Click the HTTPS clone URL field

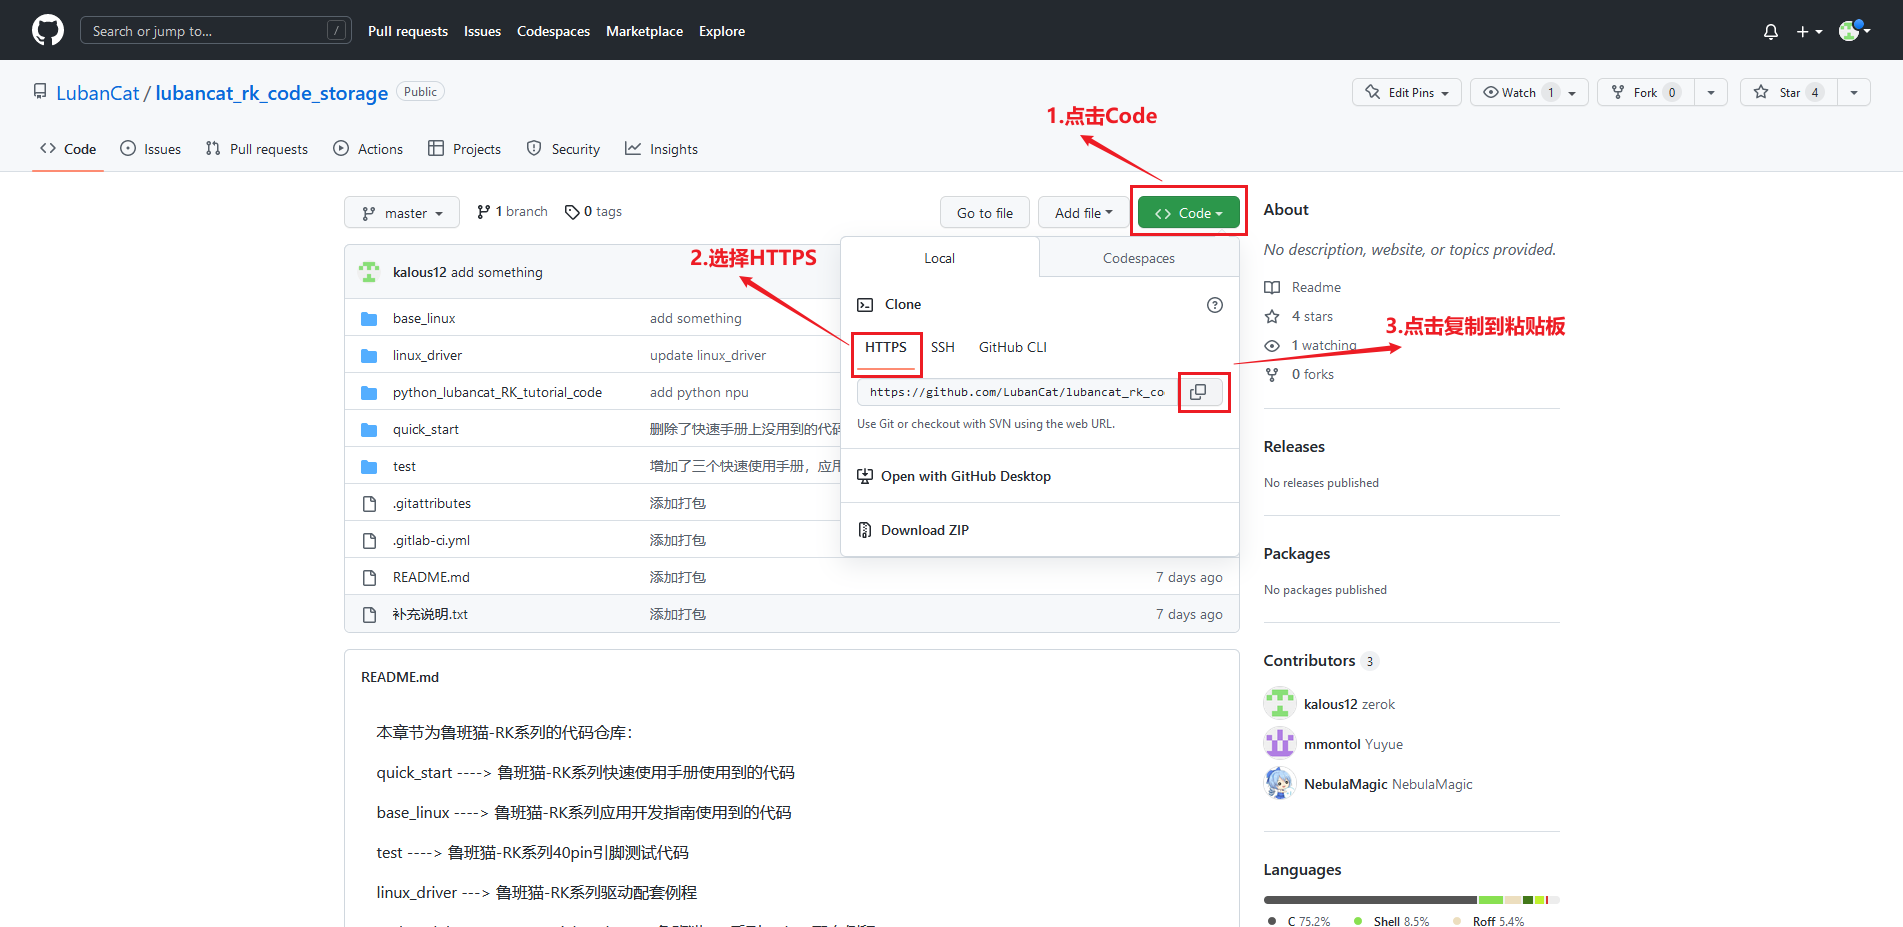[x=1018, y=392]
